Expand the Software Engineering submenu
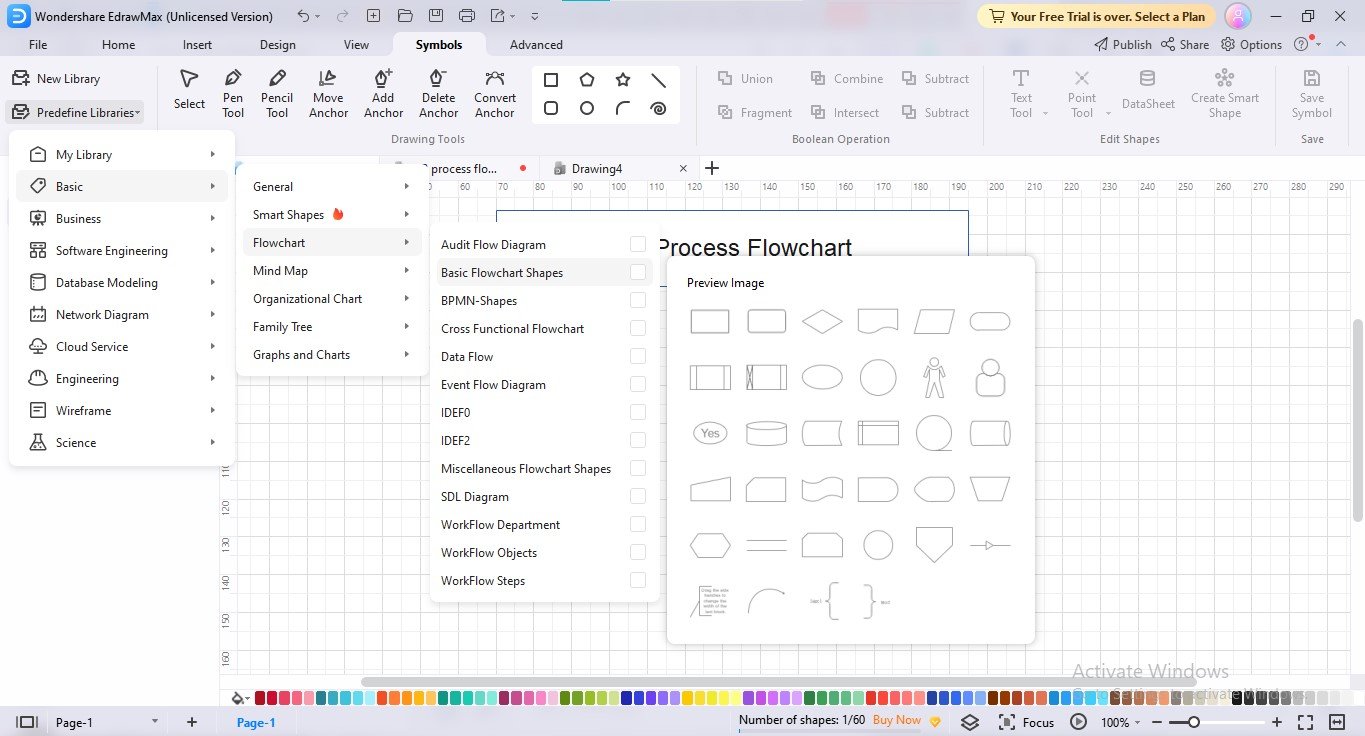The width and height of the screenshot is (1365, 736). coord(122,250)
